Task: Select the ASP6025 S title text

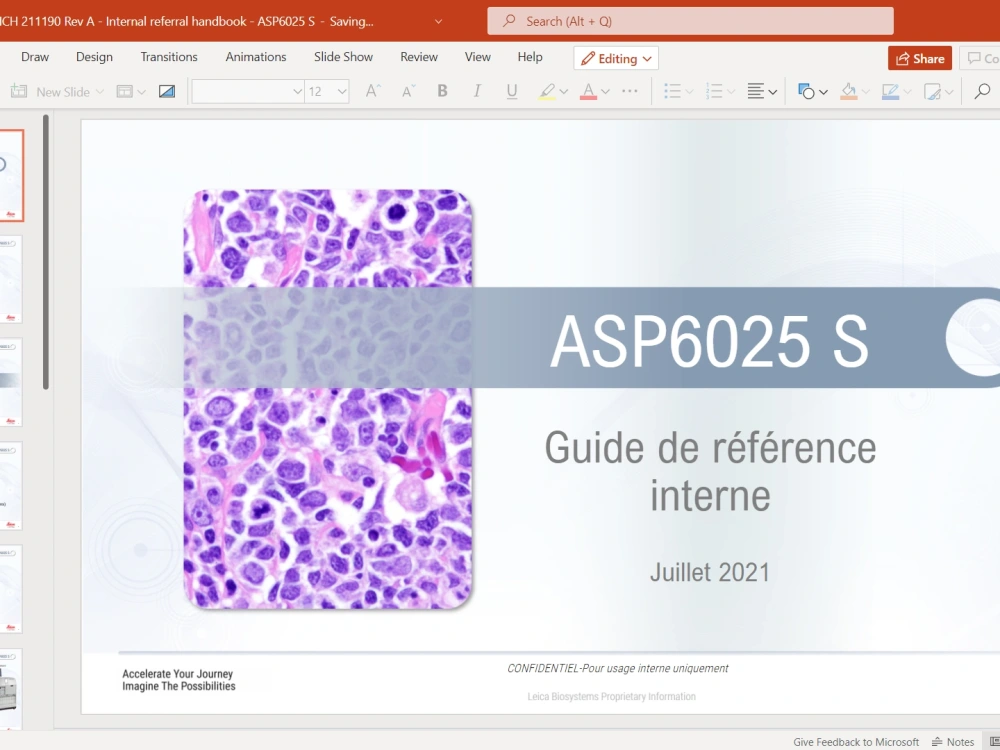Action: tap(709, 341)
